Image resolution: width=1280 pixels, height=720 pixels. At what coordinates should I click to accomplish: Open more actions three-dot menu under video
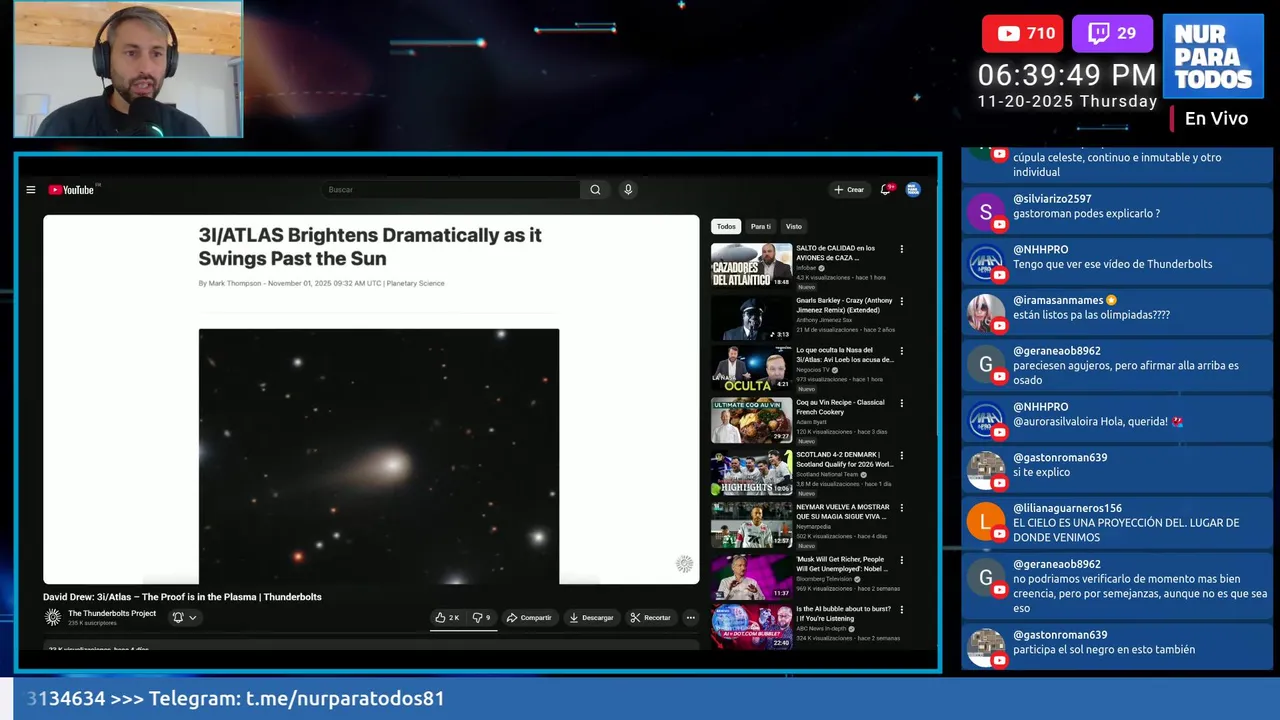point(690,618)
